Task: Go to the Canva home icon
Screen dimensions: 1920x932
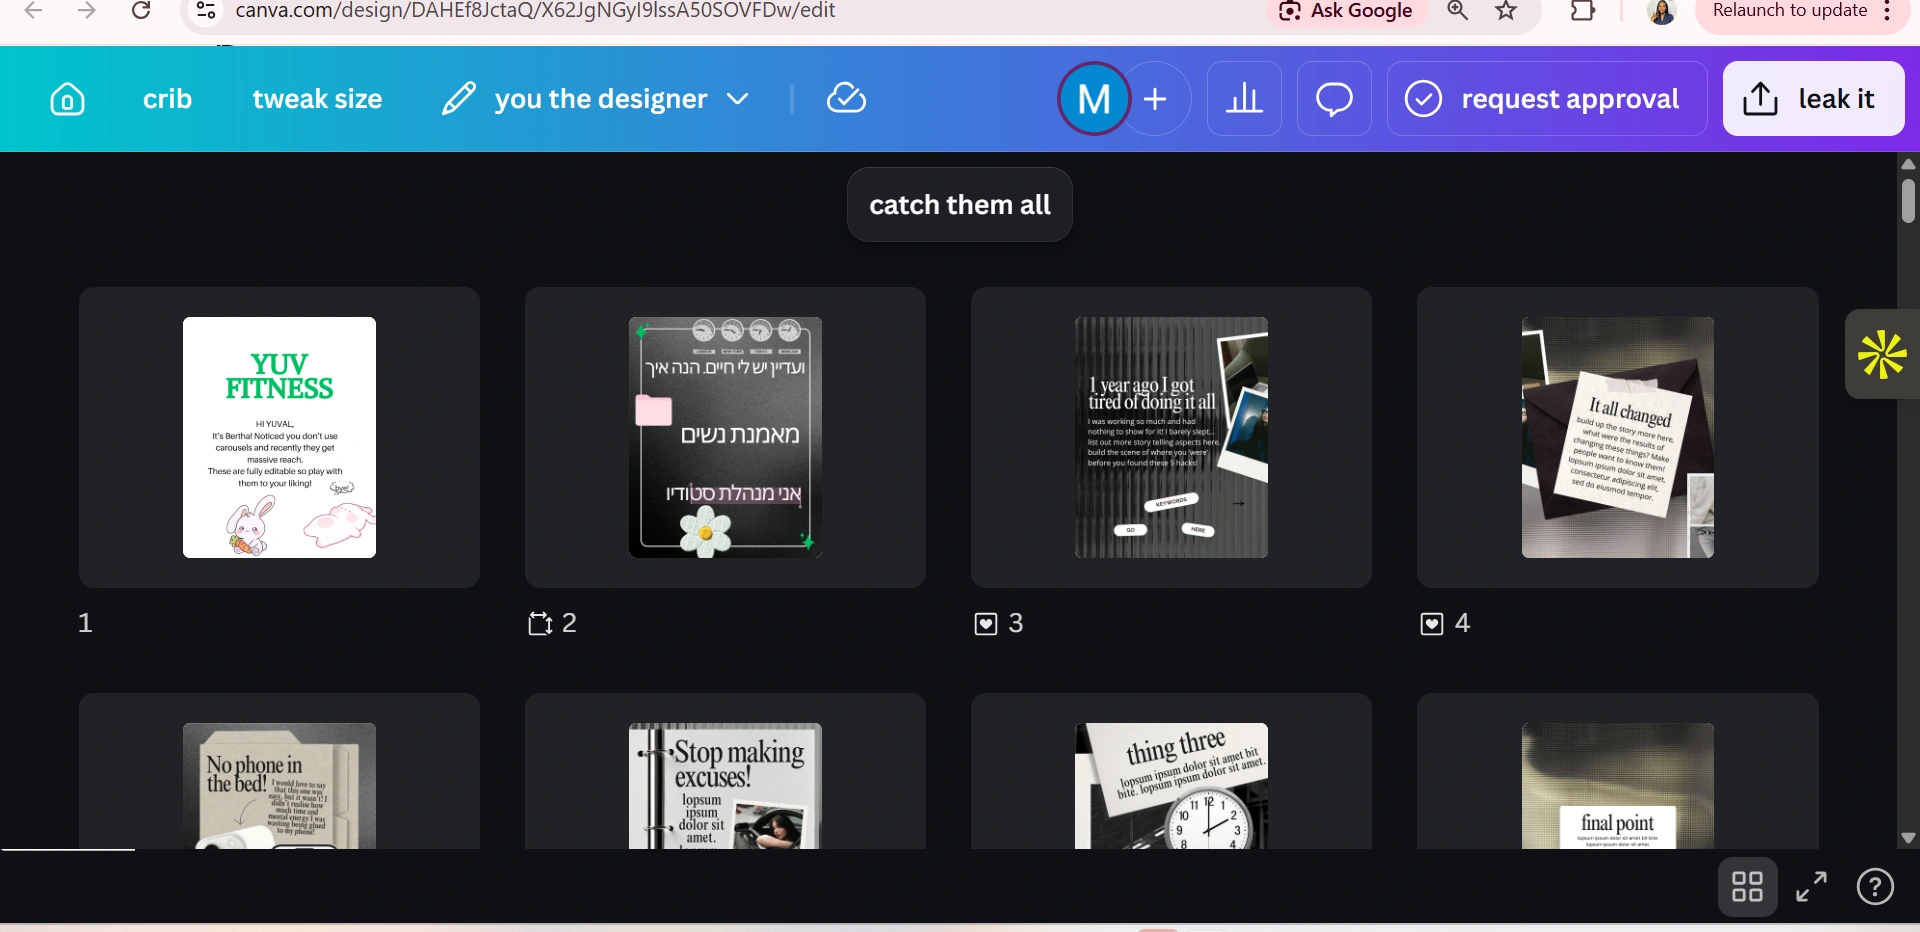Action: [x=67, y=99]
